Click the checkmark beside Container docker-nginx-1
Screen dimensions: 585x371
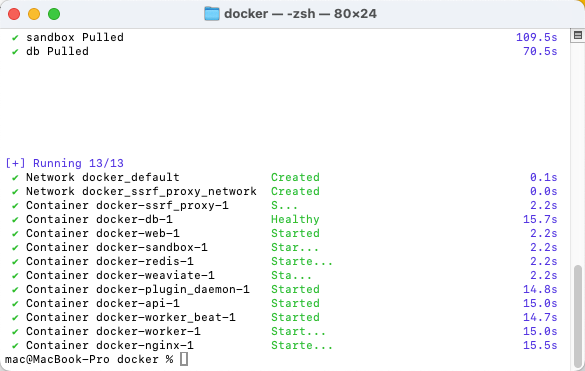pyautogui.click(x=15, y=346)
